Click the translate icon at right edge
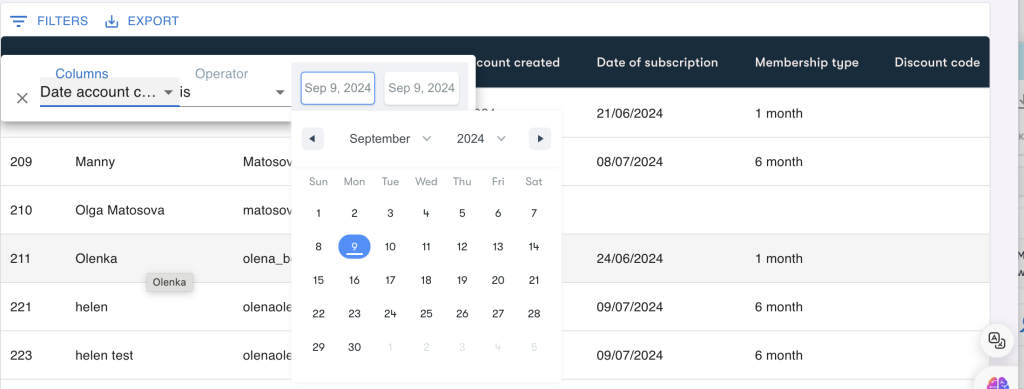The width and height of the screenshot is (1024, 389). (x=997, y=339)
